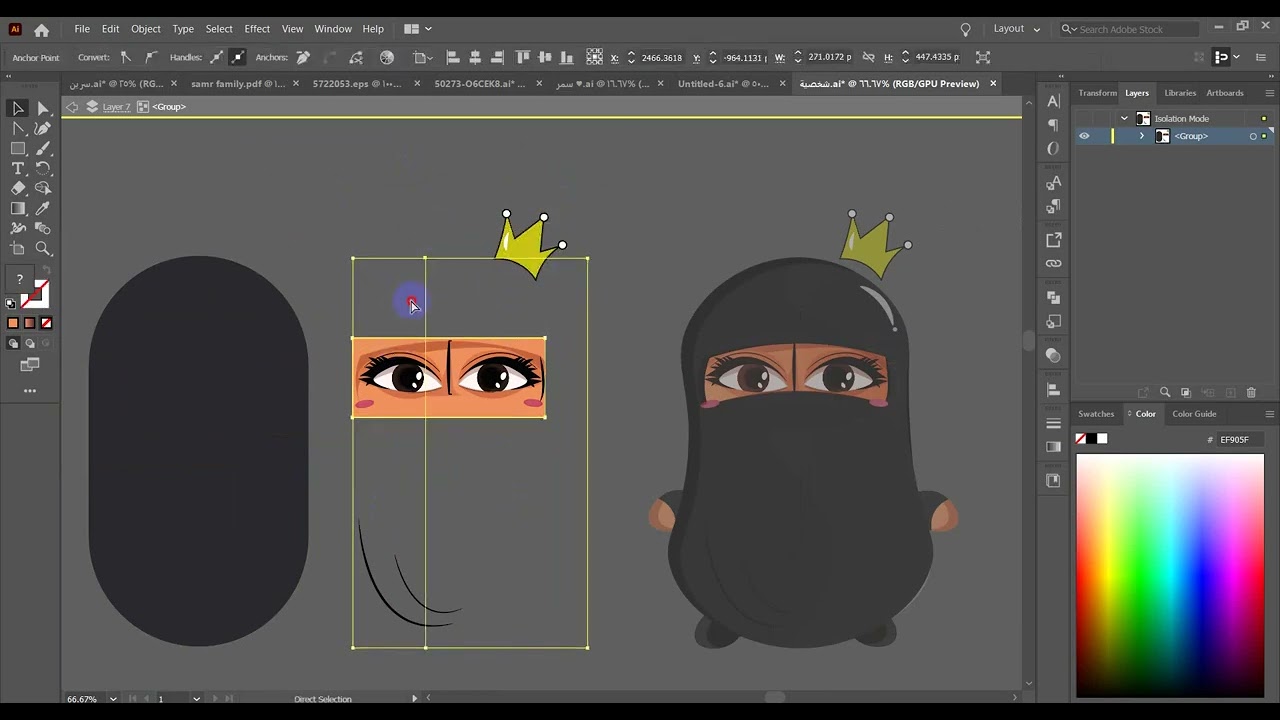Switch to samr family.pdf document tab

(x=238, y=84)
